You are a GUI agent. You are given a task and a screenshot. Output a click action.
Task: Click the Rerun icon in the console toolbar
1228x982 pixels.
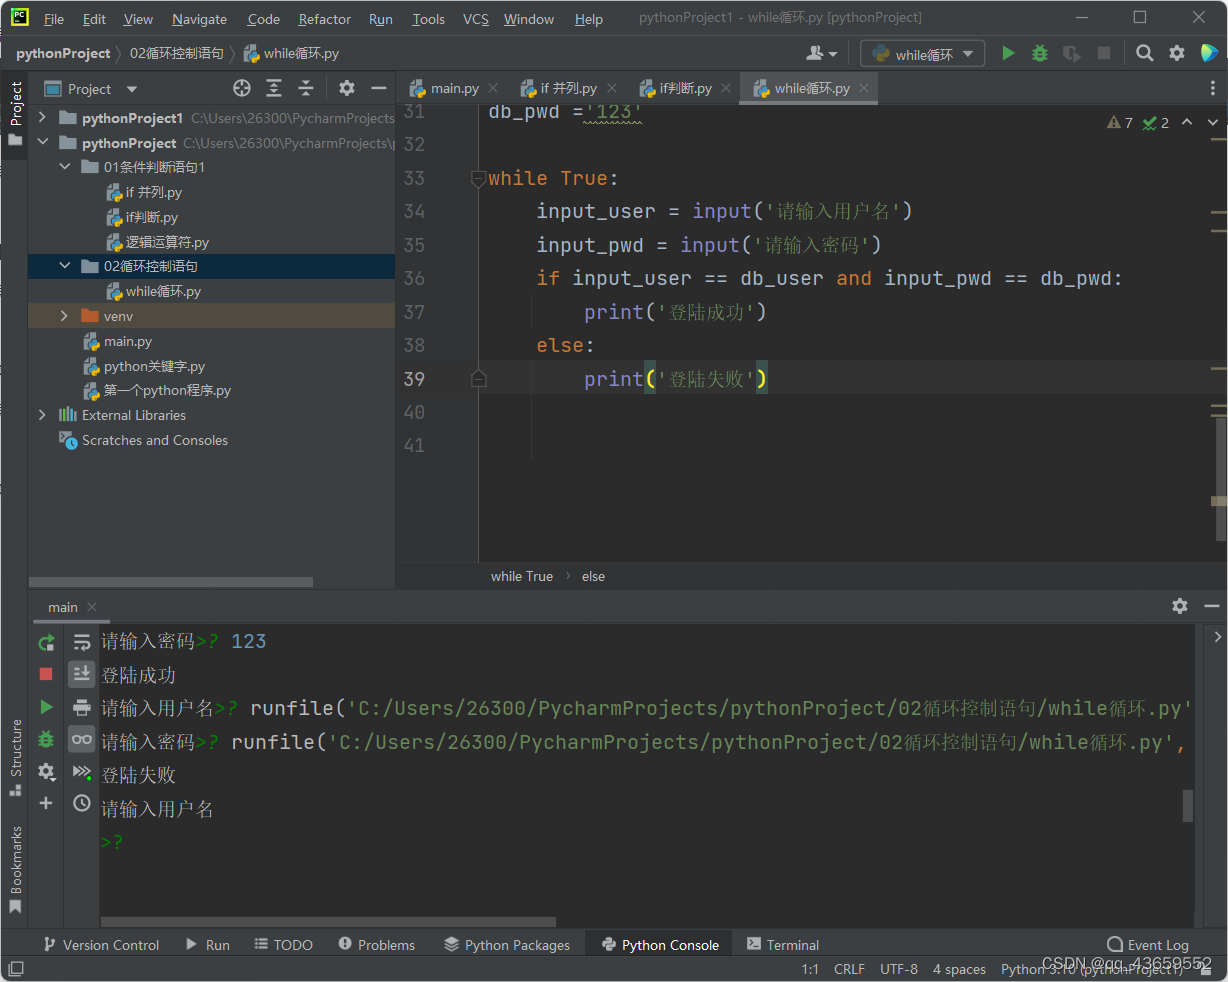46,641
